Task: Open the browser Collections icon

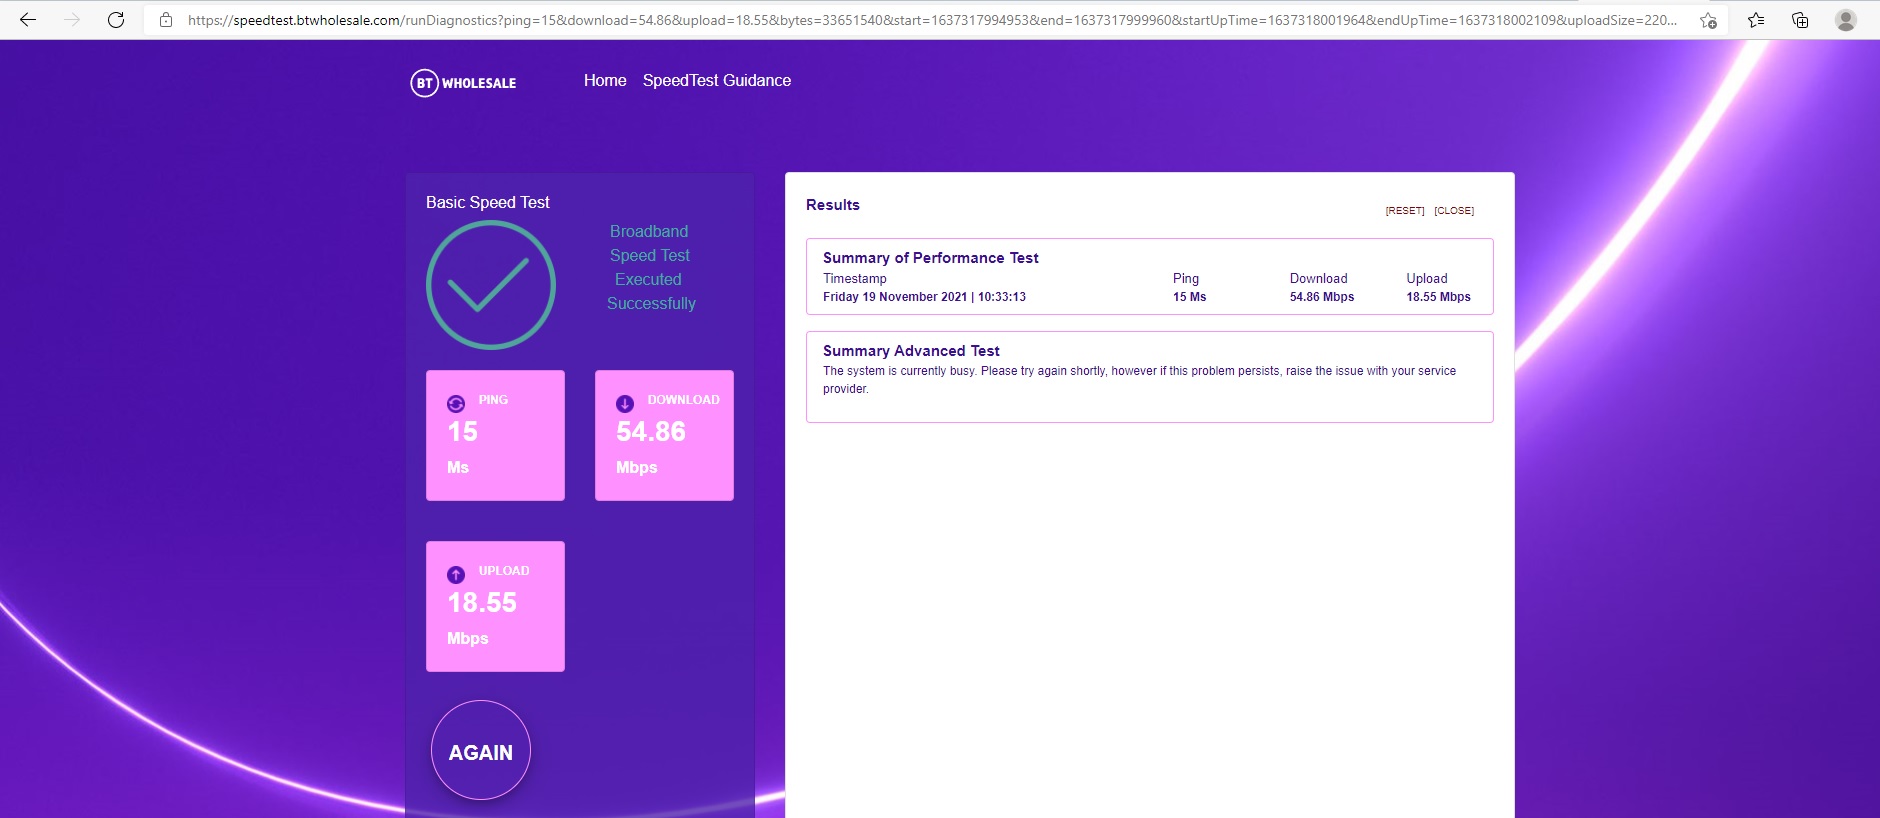Action: pyautogui.click(x=1800, y=20)
